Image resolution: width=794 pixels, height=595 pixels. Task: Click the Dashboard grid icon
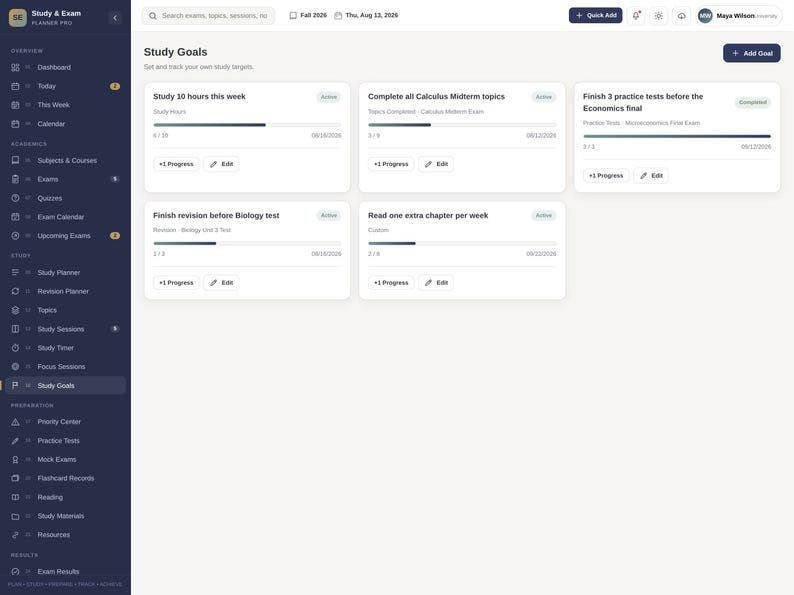click(x=15, y=67)
